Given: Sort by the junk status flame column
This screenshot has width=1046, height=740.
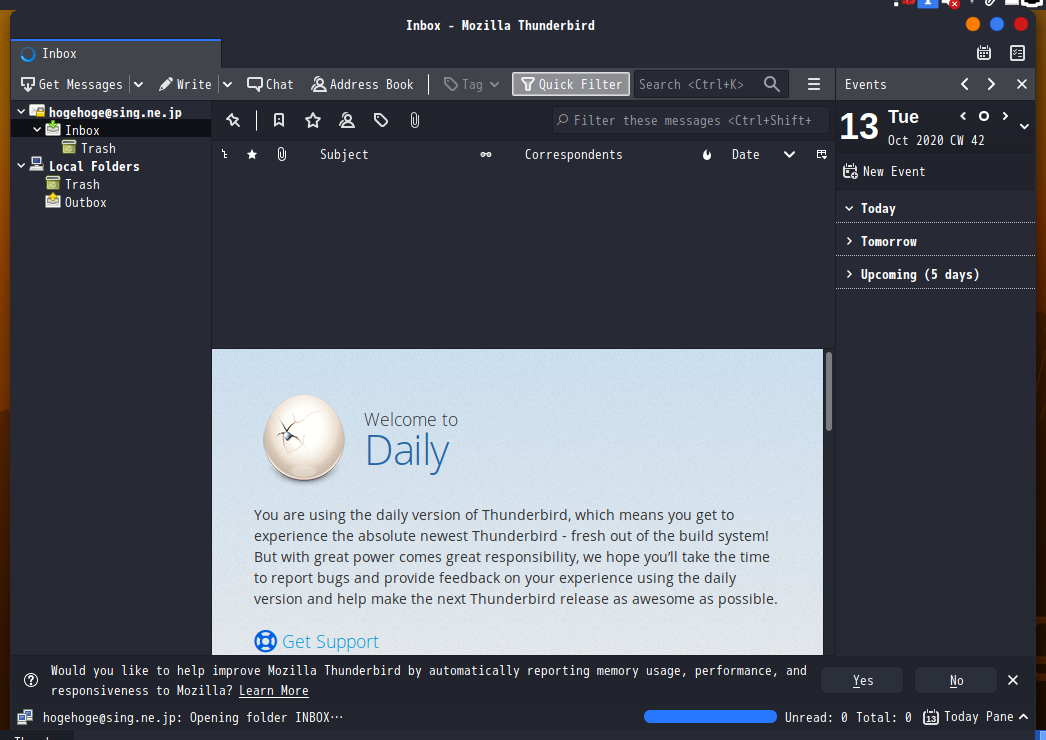Looking at the screenshot, I should [x=707, y=155].
